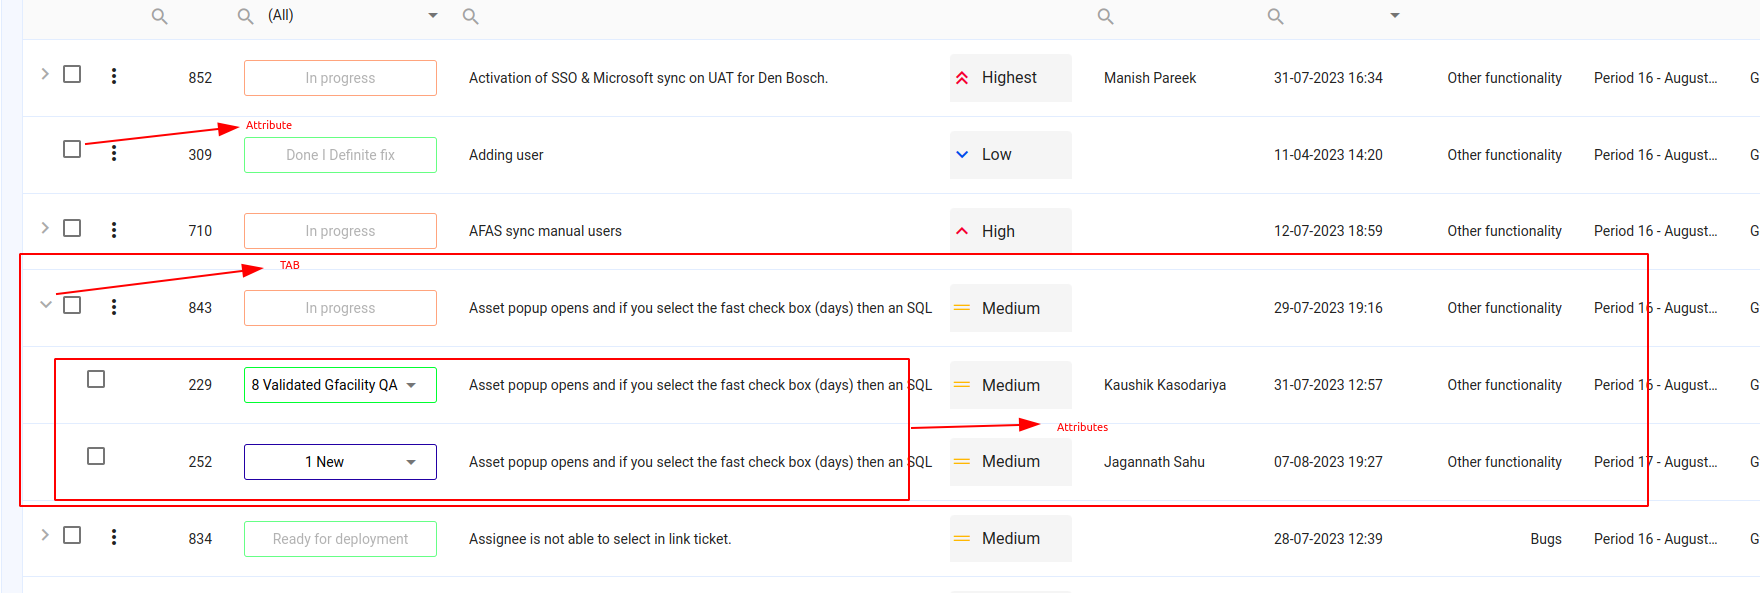Select the checkbox for sub-ticket 229

[96, 379]
